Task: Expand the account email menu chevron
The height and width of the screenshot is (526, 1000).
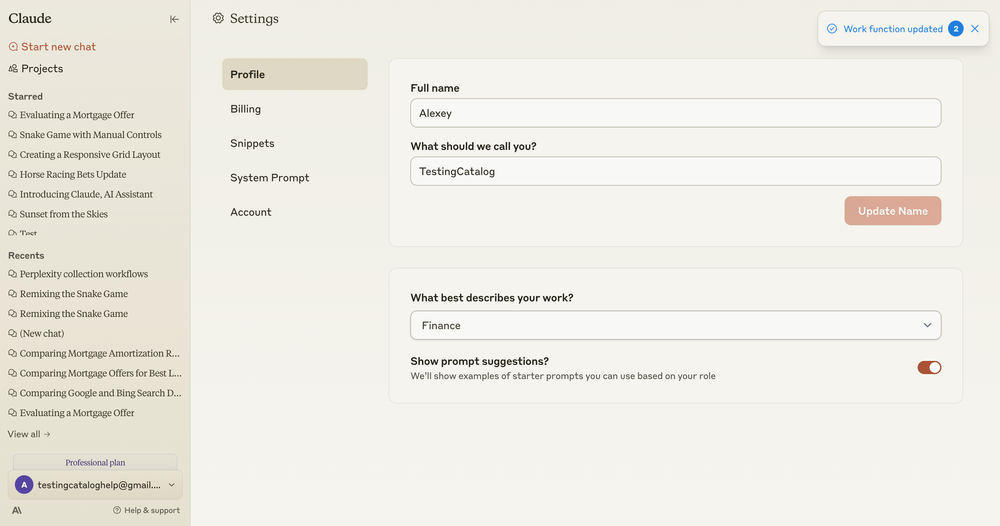Action: 172,485
